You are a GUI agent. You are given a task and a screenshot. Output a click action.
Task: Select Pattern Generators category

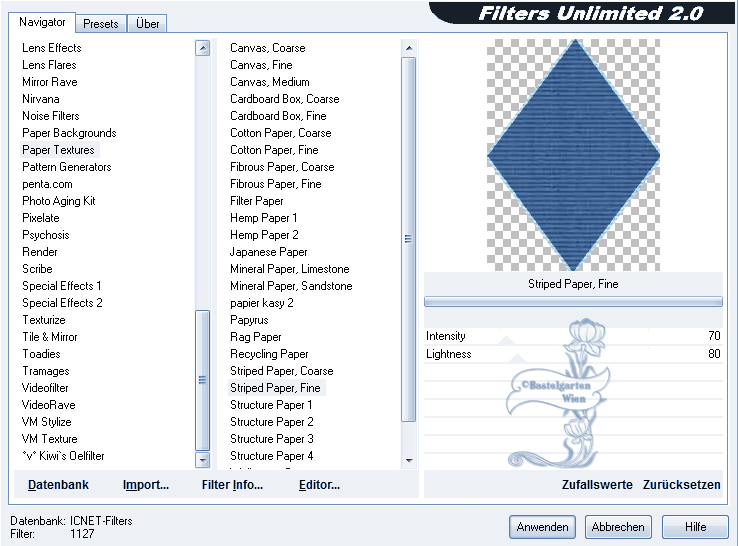pos(67,167)
